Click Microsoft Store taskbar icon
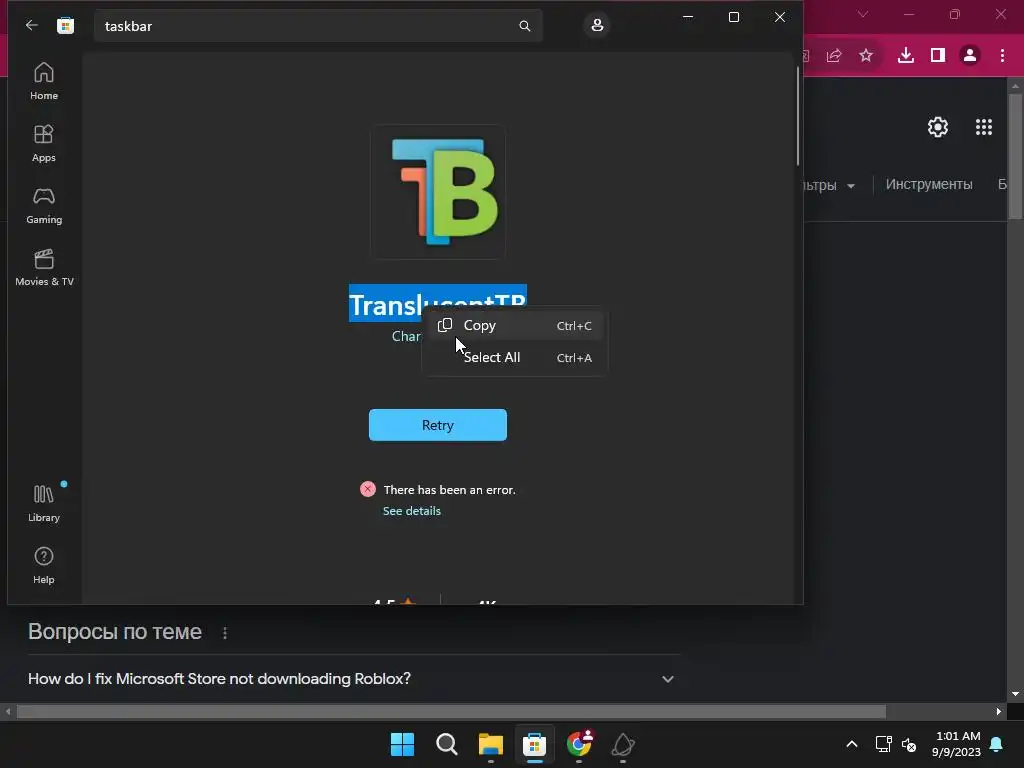This screenshot has height=768, width=1024. (x=534, y=744)
